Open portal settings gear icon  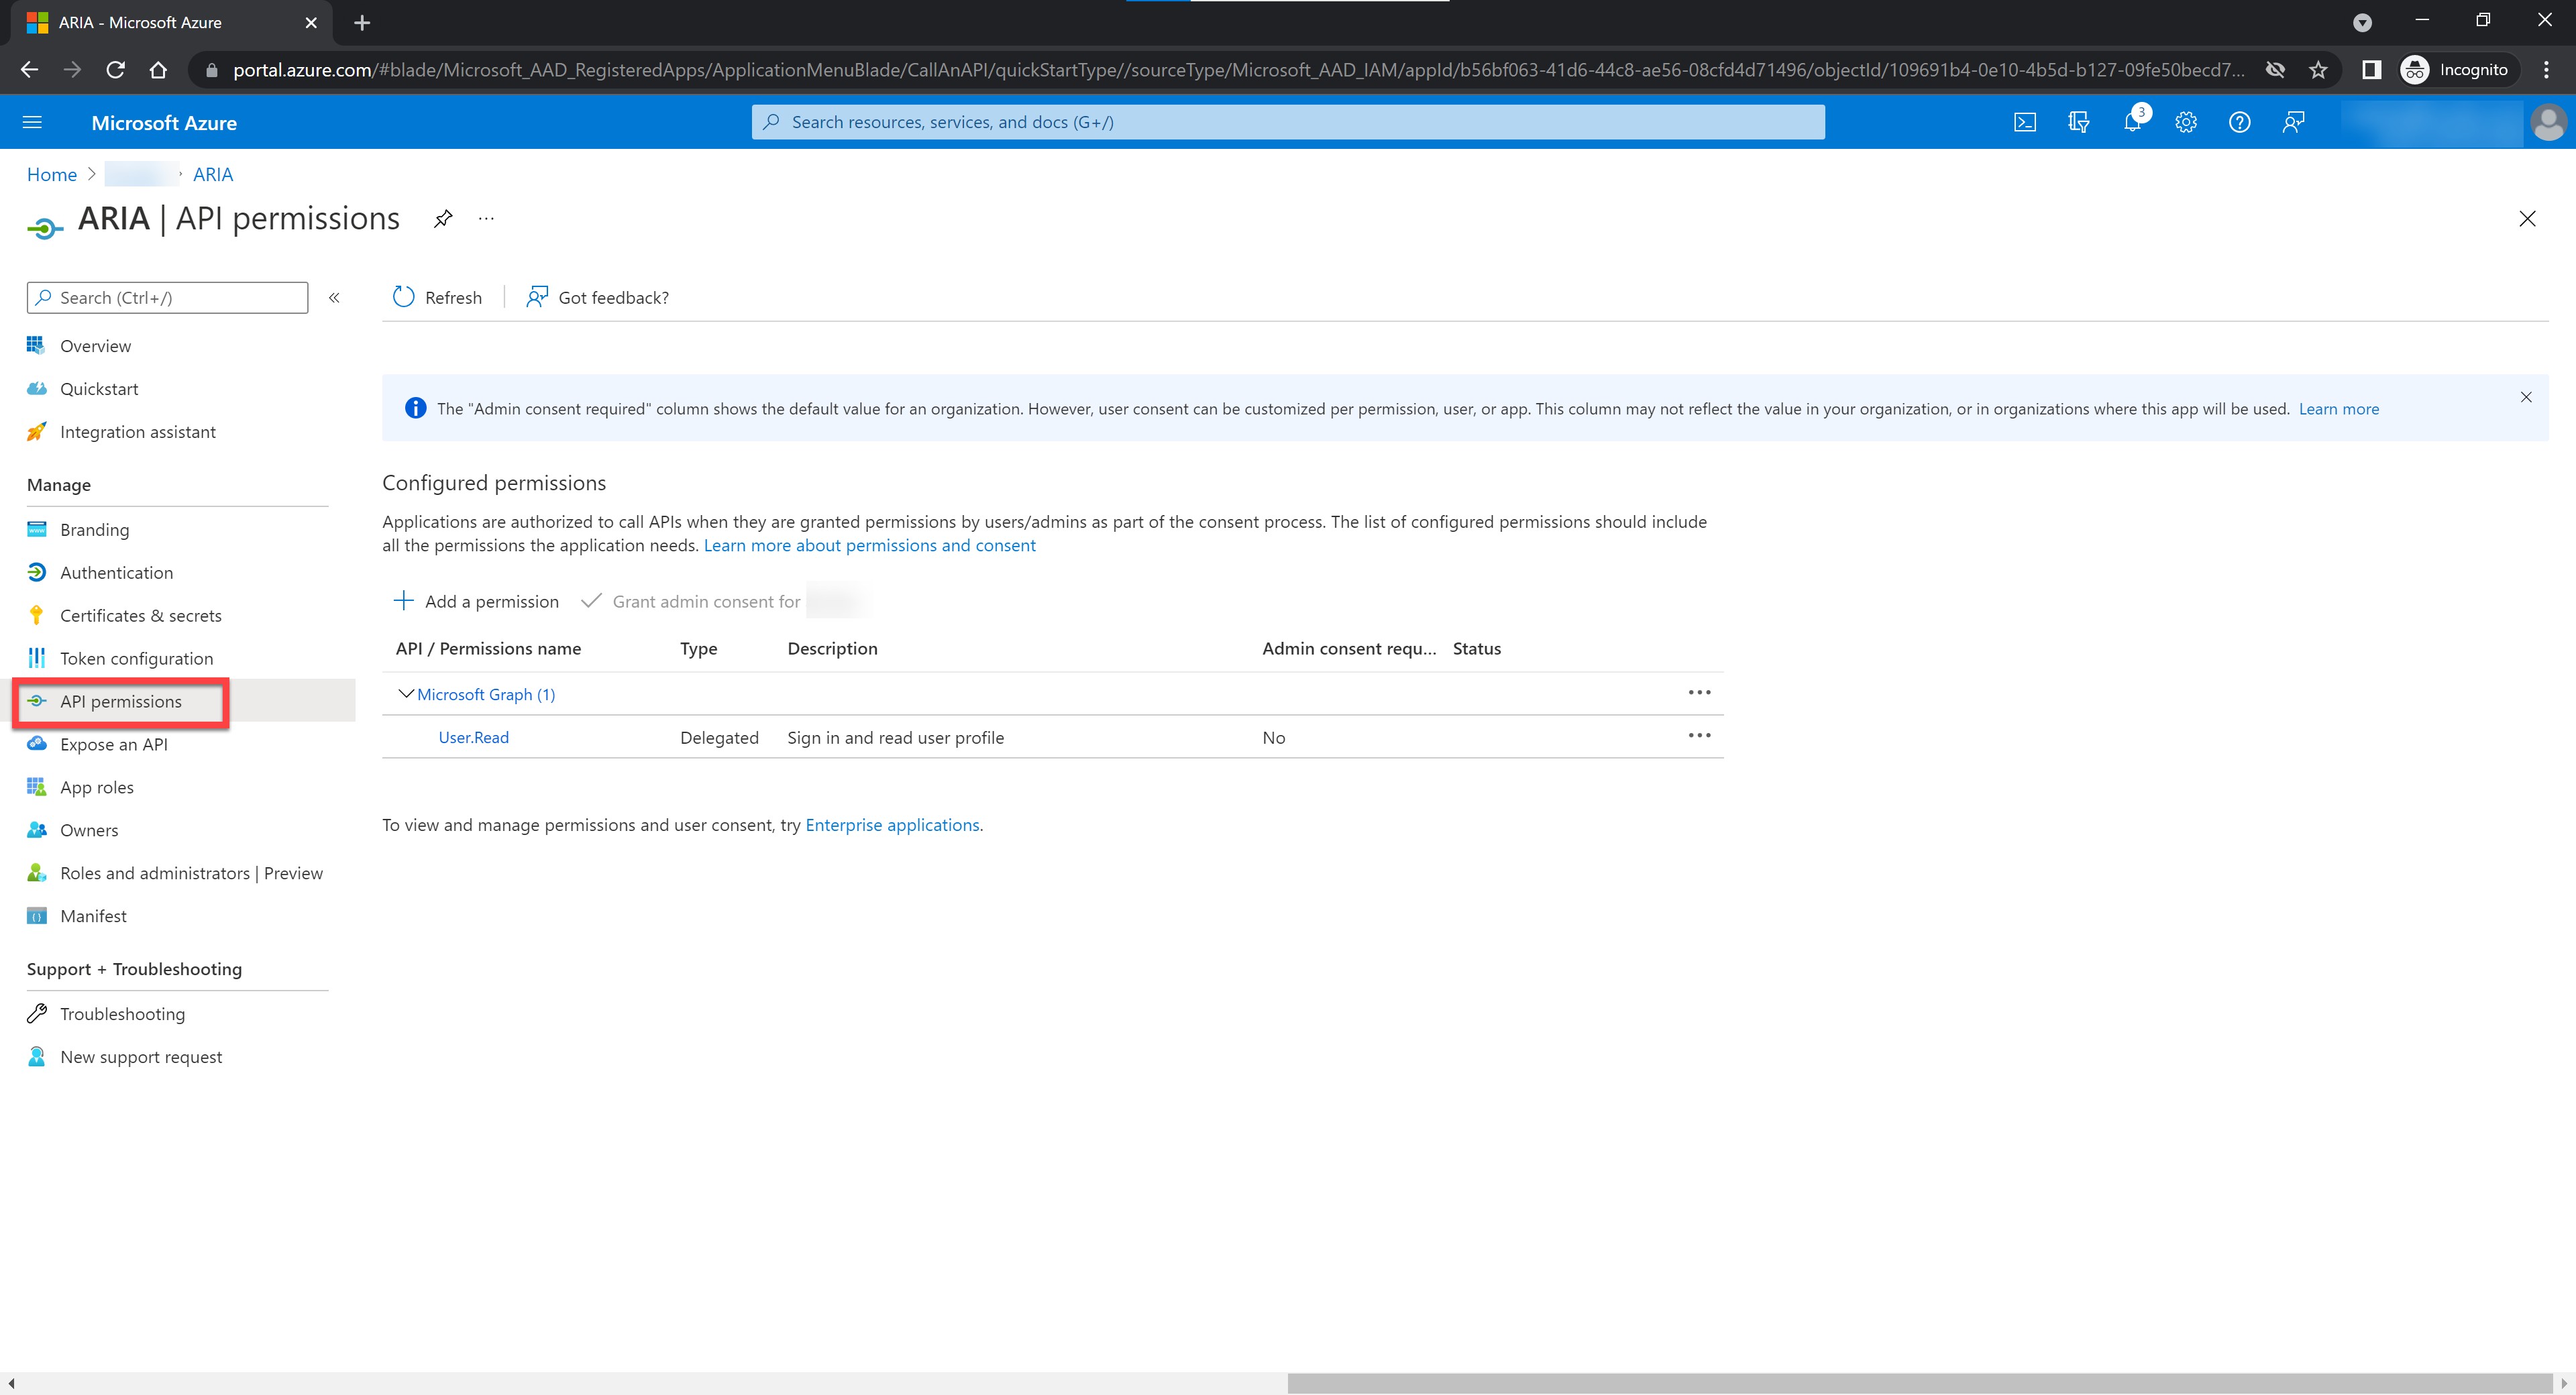(x=2186, y=122)
